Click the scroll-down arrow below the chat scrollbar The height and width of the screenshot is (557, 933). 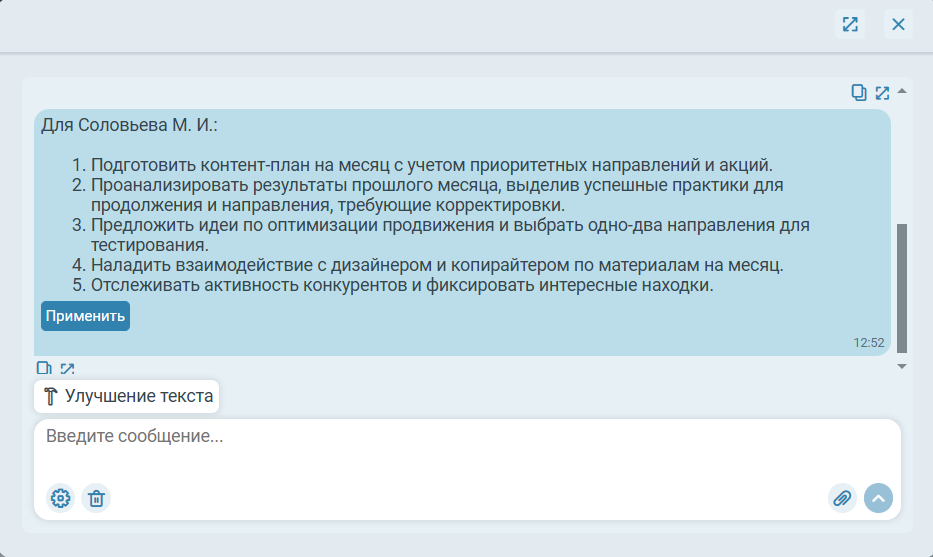pyautogui.click(x=902, y=367)
